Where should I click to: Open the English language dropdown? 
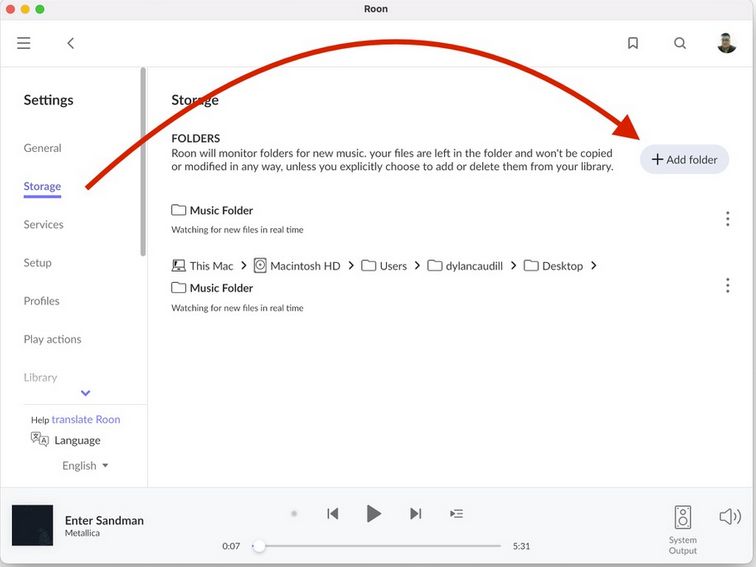[x=85, y=466]
